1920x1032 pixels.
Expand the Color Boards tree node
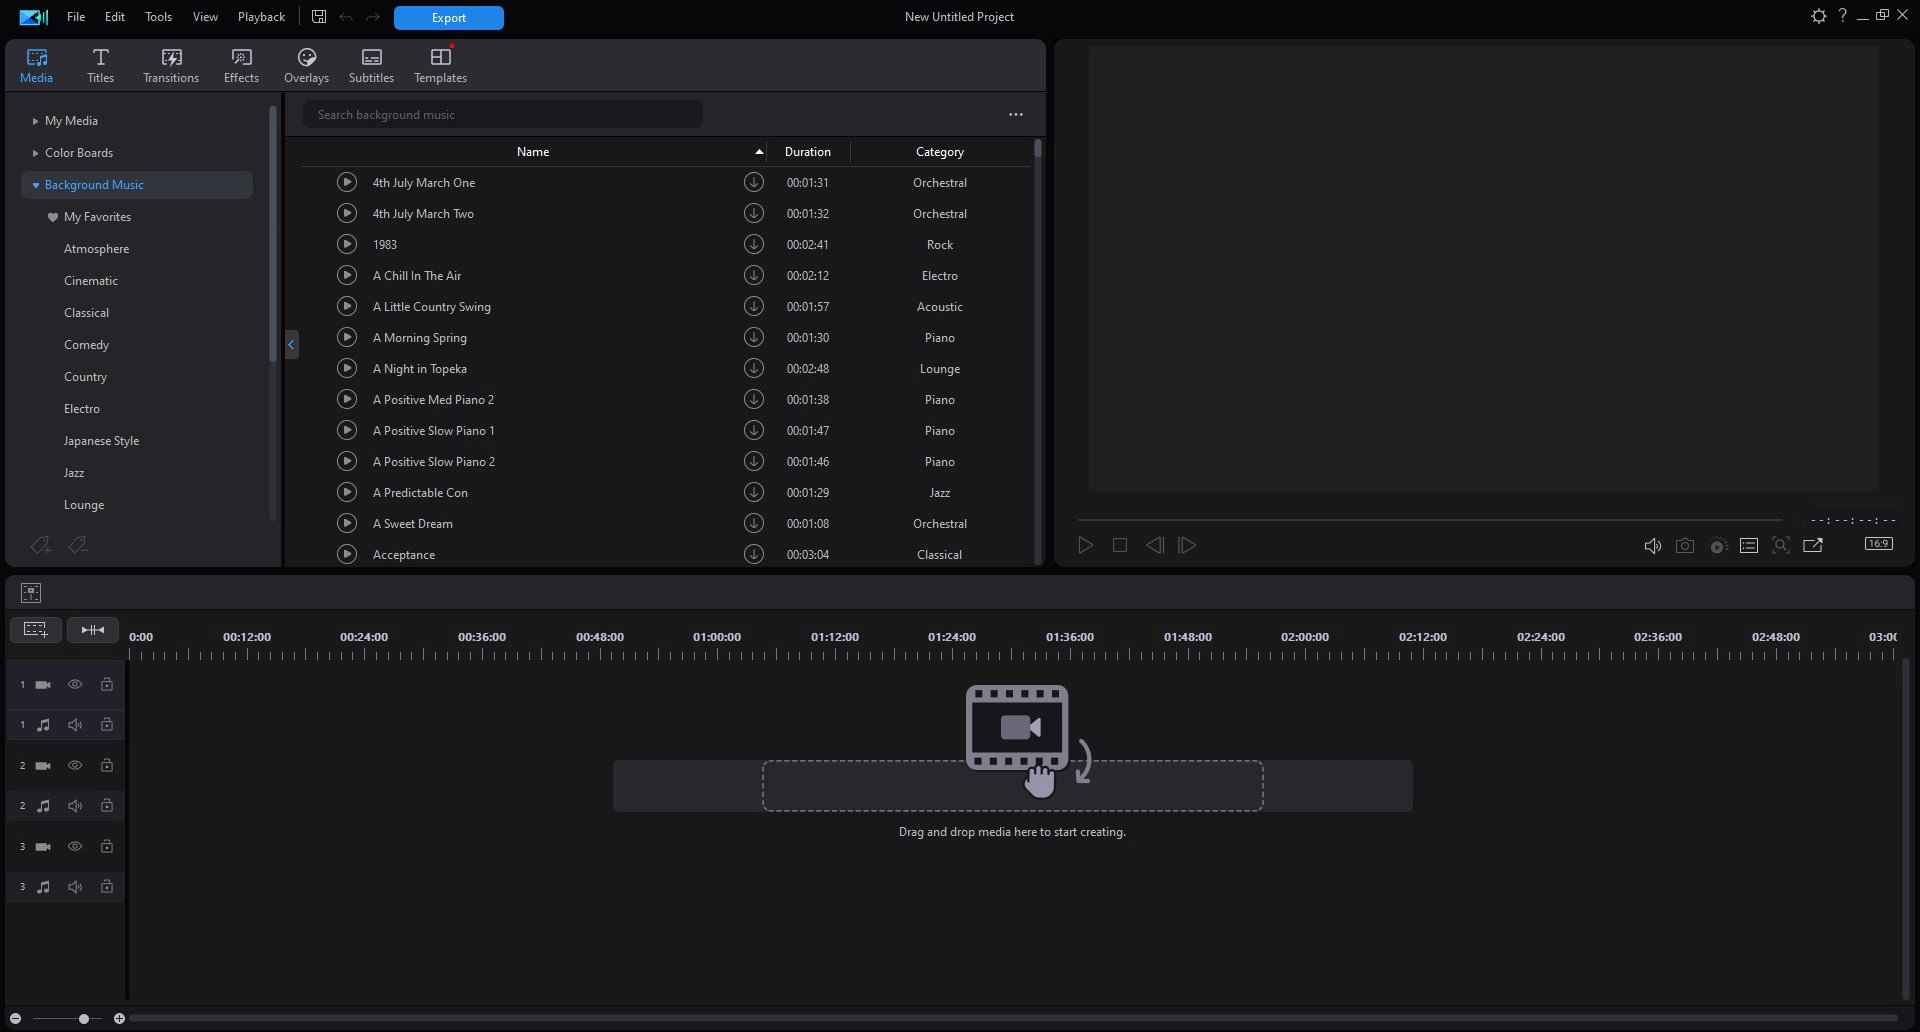click(35, 153)
